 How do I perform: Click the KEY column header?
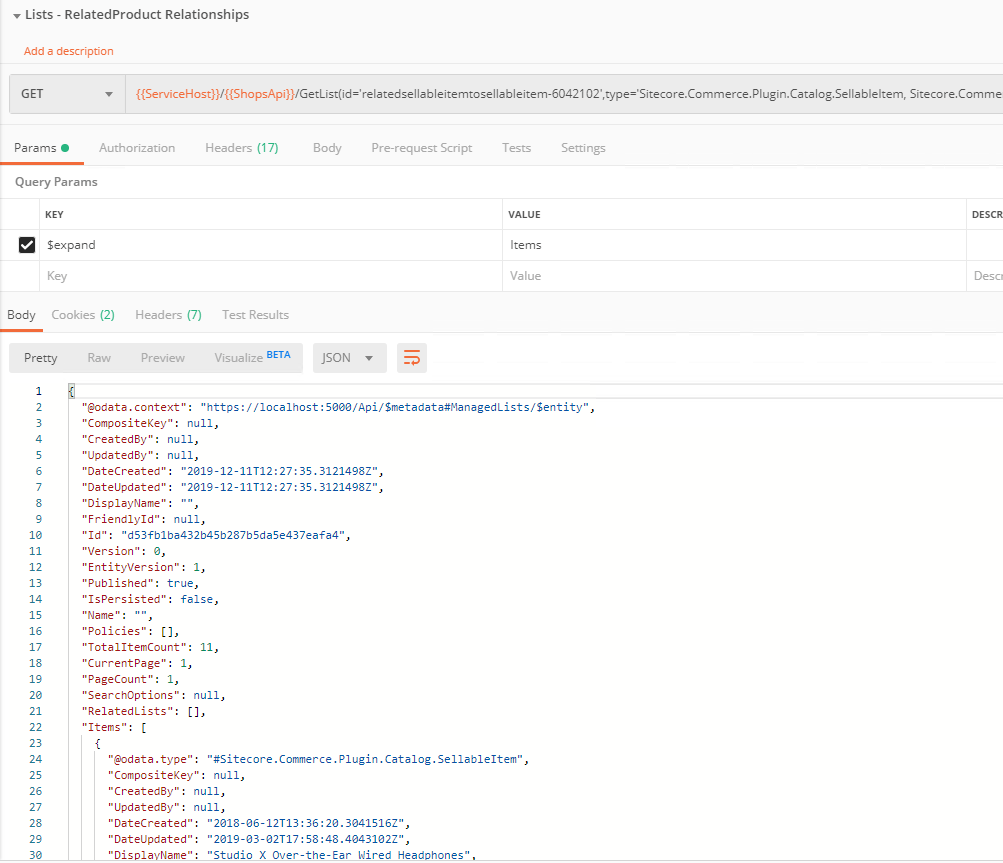[54, 215]
